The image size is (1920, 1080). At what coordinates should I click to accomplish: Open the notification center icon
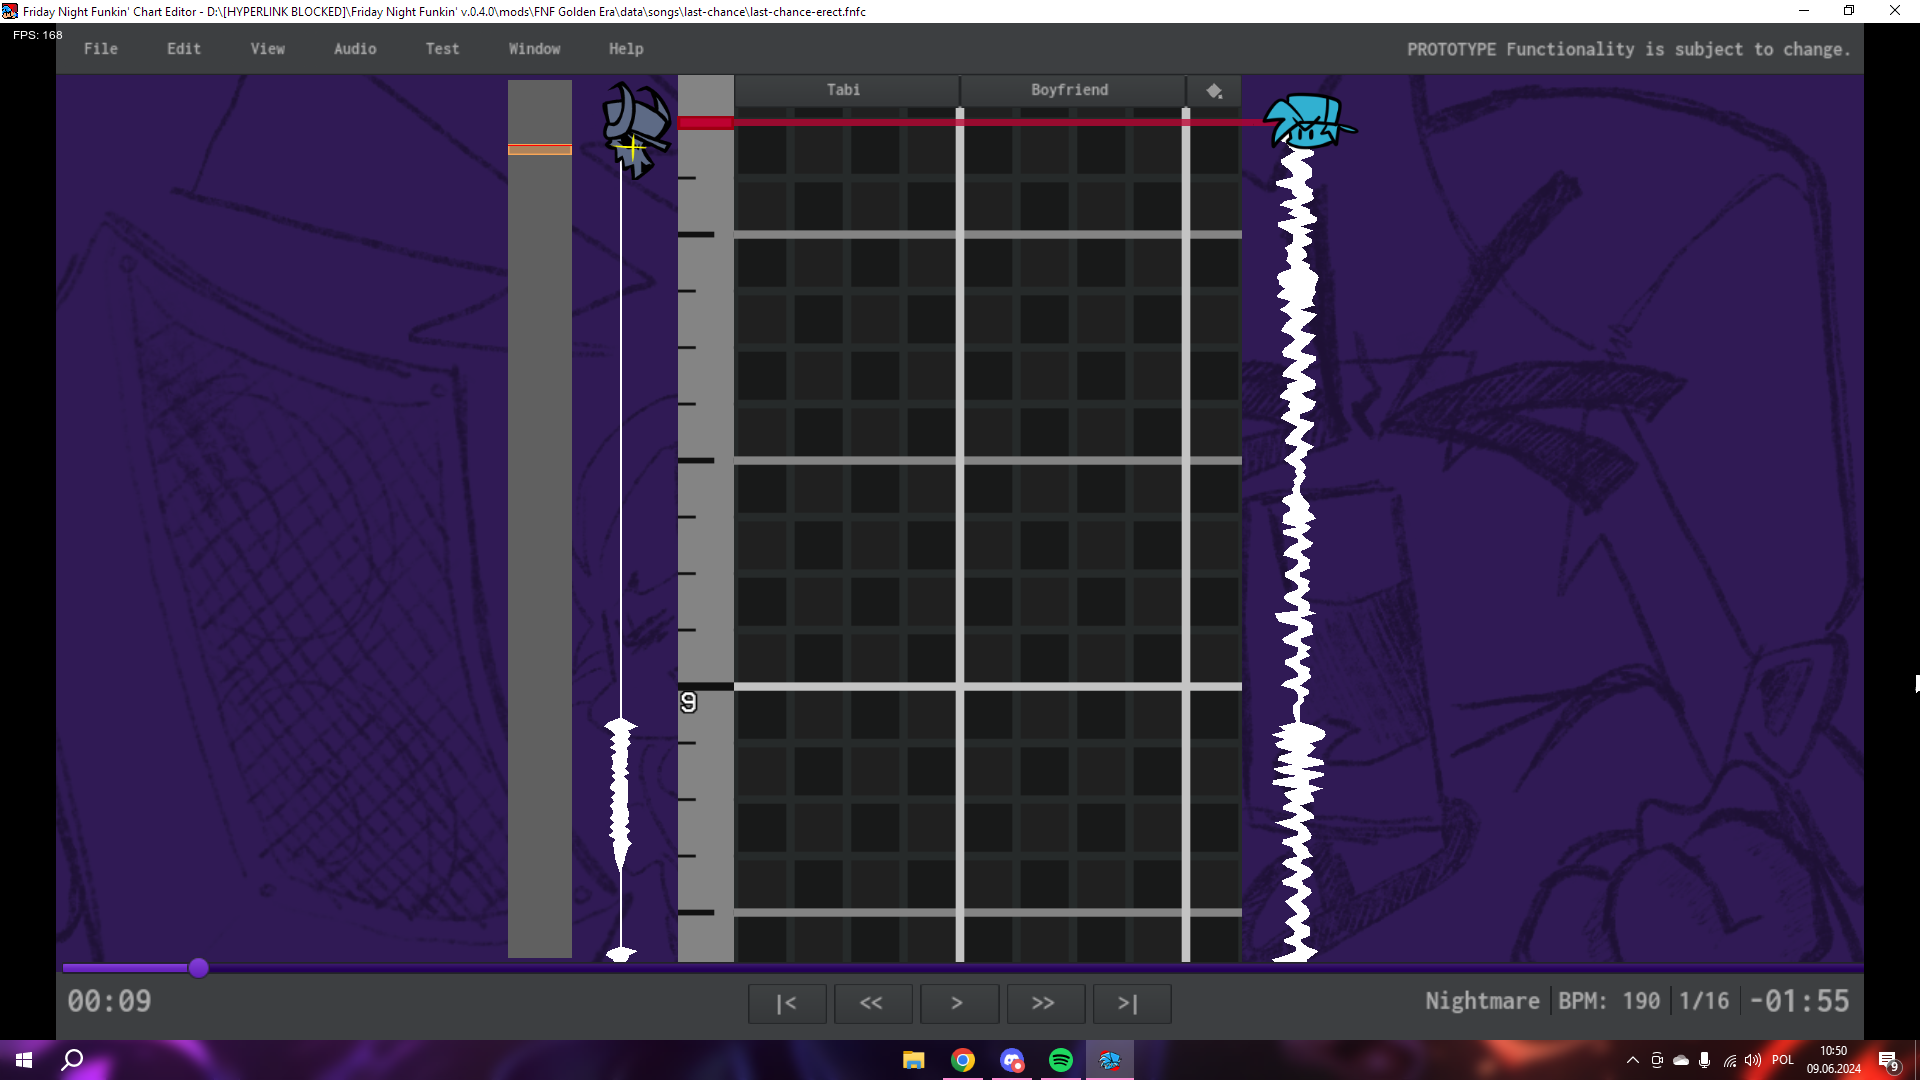pyautogui.click(x=1889, y=1061)
